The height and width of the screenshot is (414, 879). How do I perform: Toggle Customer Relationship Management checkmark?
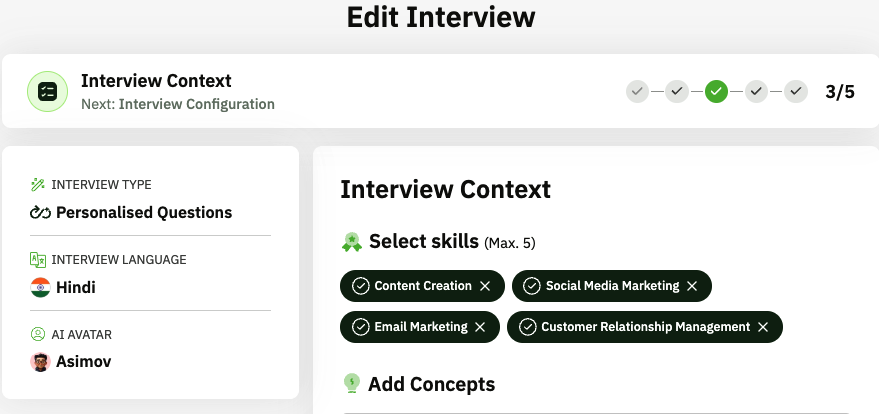pyautogui.click(x=528, y=327)
